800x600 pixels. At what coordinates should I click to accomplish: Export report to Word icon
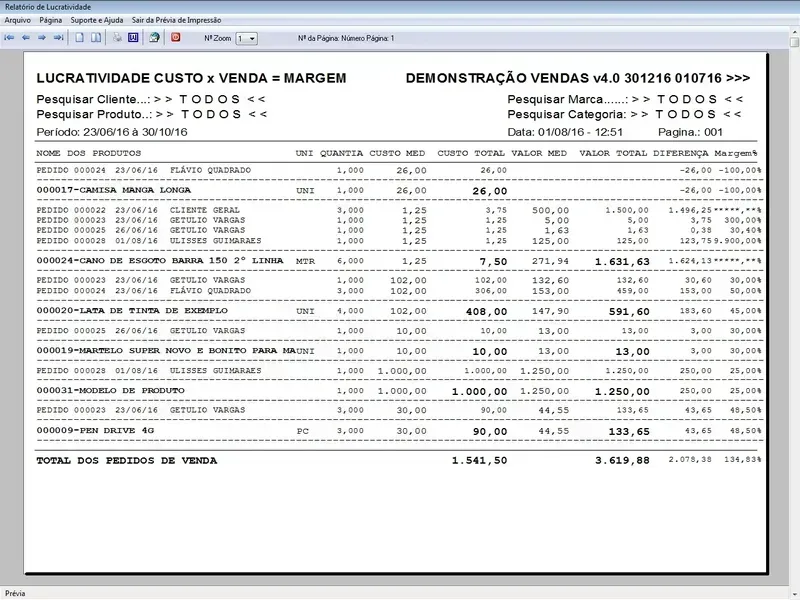133,38
